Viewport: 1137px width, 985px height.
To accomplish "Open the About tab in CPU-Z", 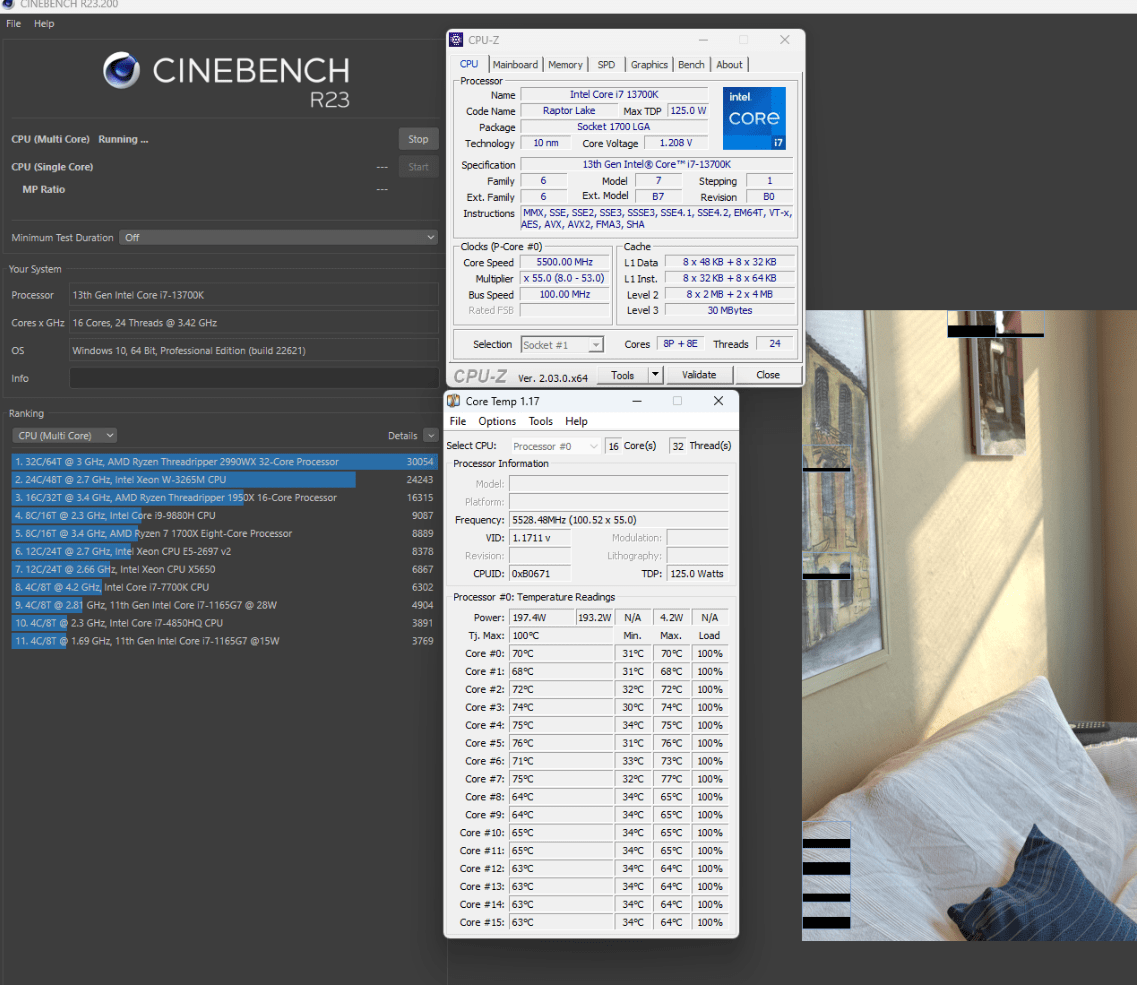I will 729,65.
